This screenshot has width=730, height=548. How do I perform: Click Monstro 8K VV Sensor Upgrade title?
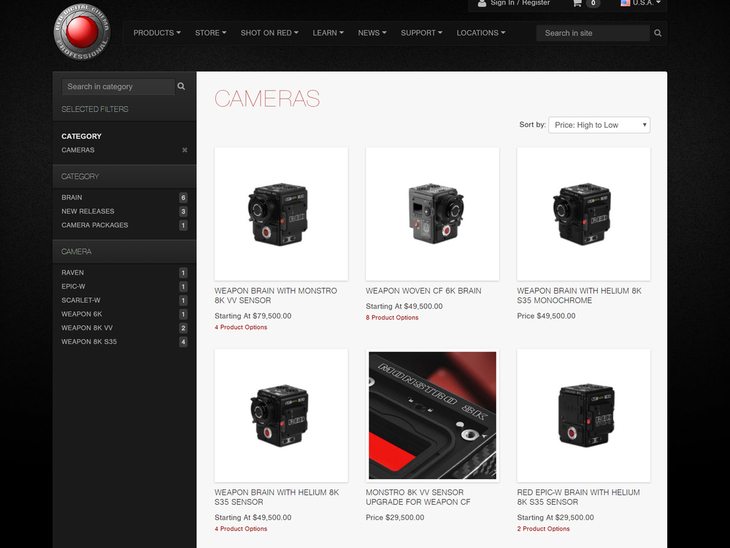(418, 497)
